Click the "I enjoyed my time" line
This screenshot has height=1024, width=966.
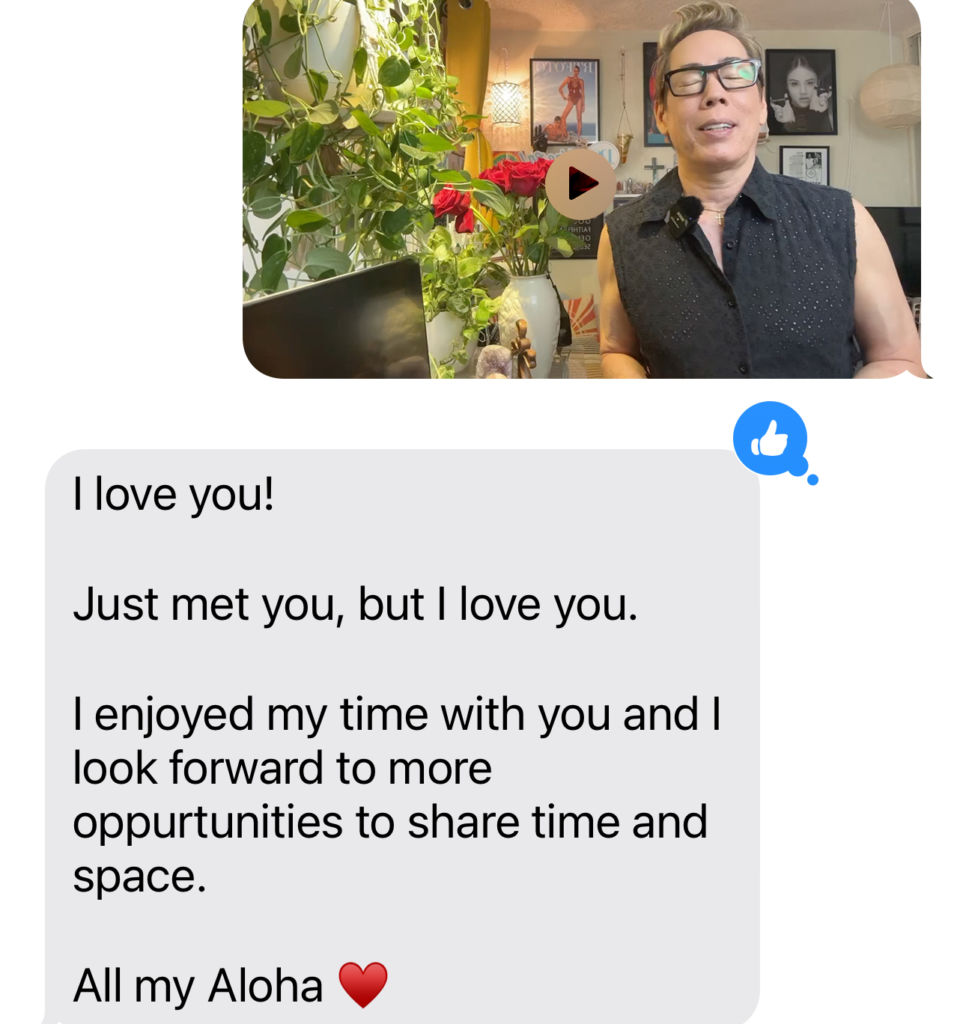397,714
